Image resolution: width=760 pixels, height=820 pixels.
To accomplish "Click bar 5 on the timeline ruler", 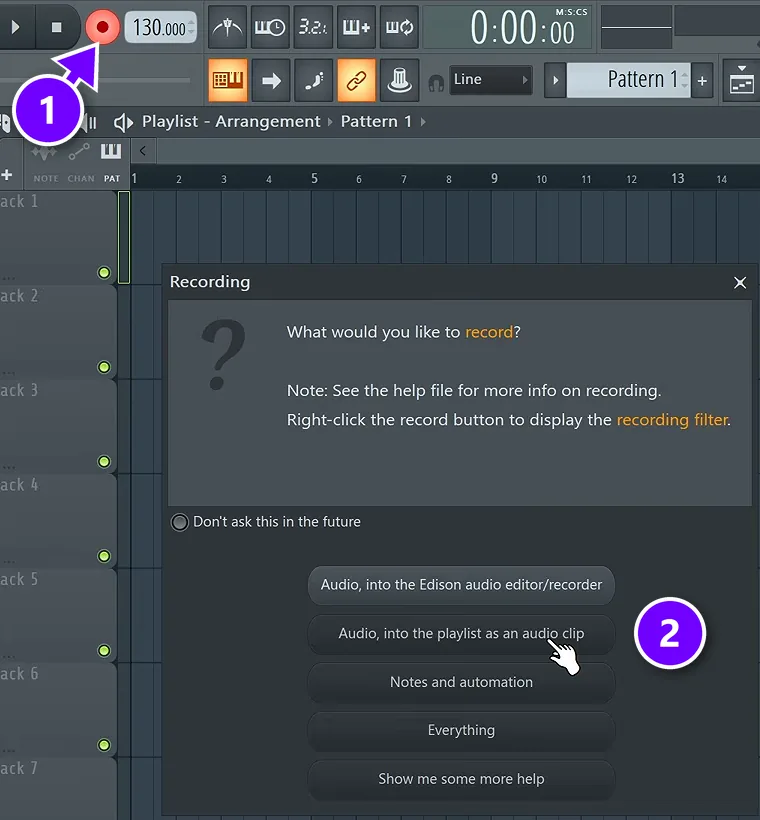I will point(314,178).
